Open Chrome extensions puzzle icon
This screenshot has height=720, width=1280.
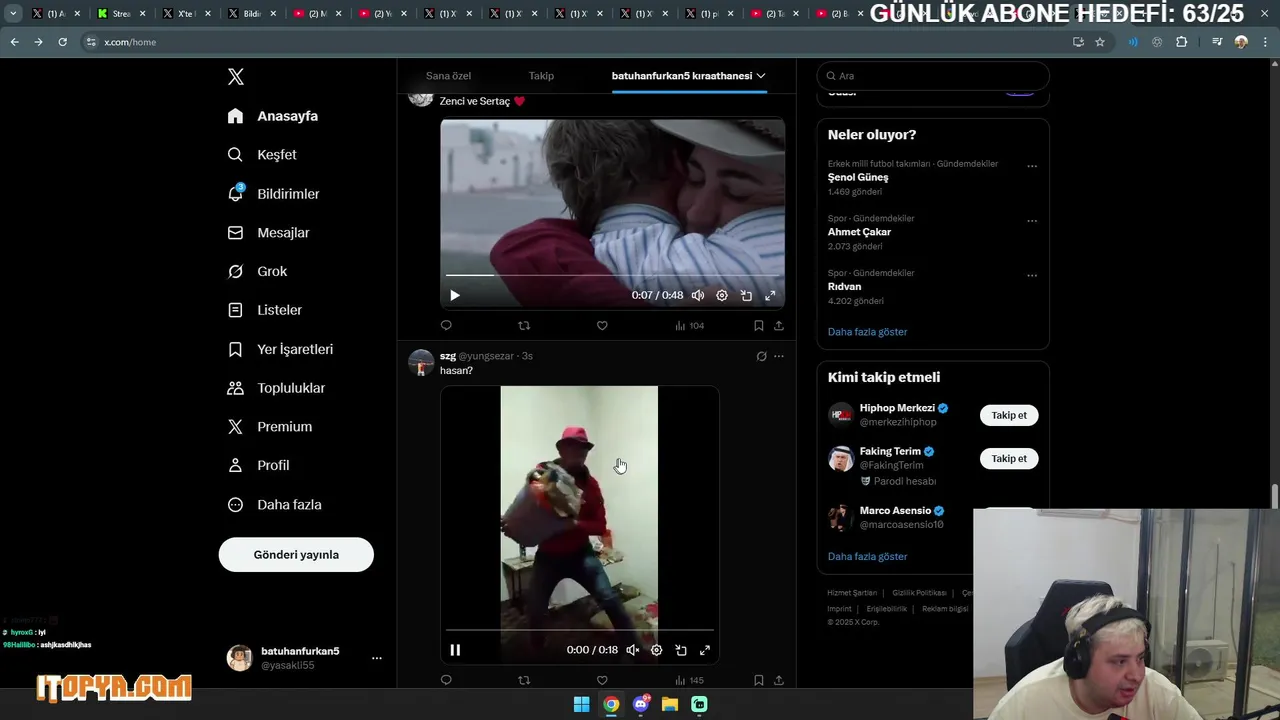(x=1182, y=42)
